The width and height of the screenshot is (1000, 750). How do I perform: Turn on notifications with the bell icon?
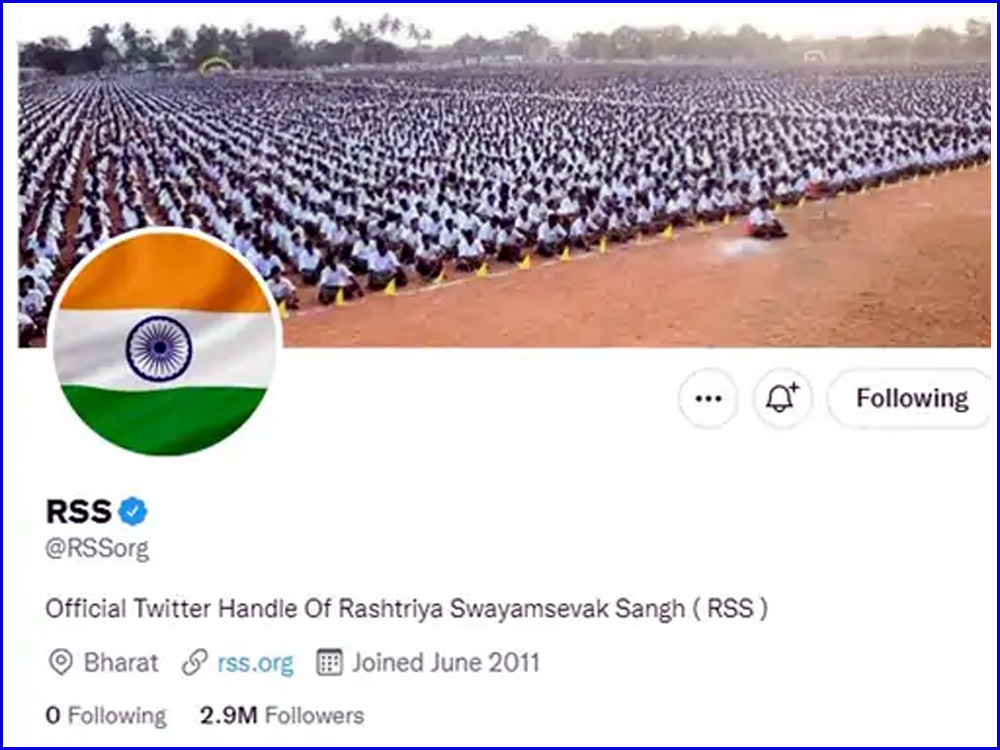(782, 399)
